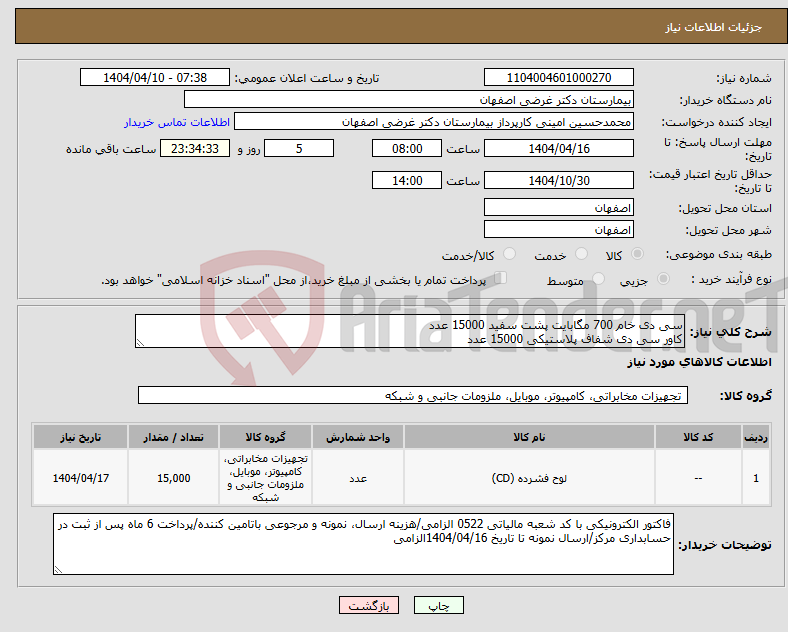Click the گروه کالا table column header
This screenshot has height=632, width=788.
point(265,437)
